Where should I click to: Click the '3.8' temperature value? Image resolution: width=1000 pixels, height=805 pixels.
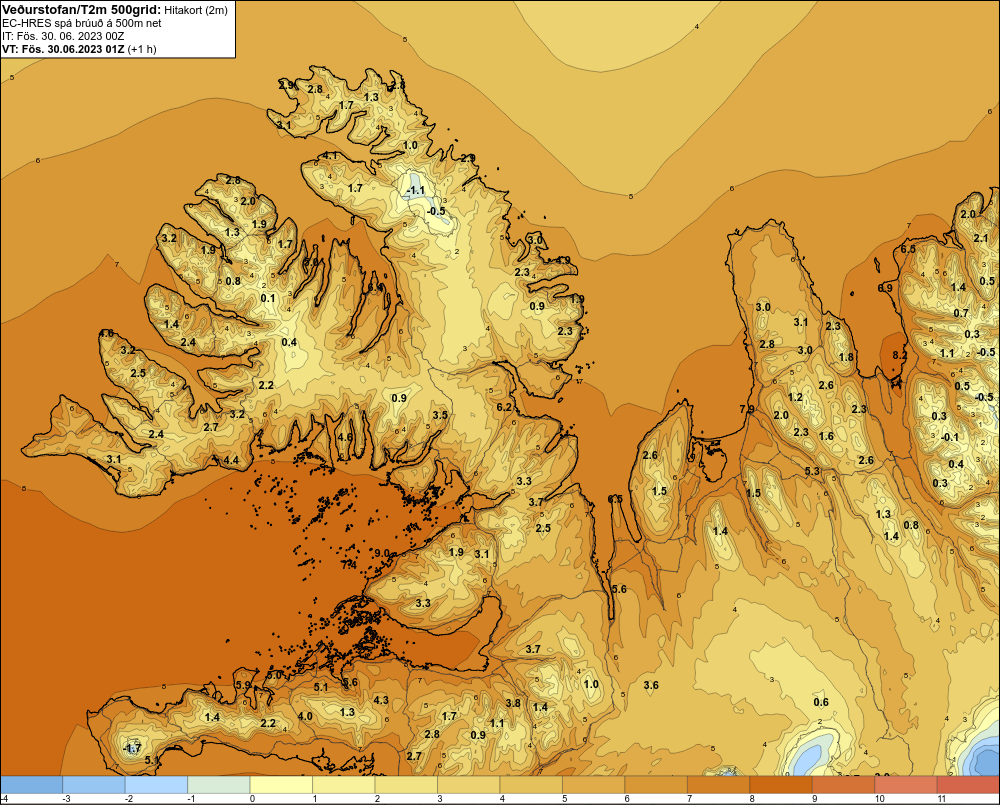[513, 703]
